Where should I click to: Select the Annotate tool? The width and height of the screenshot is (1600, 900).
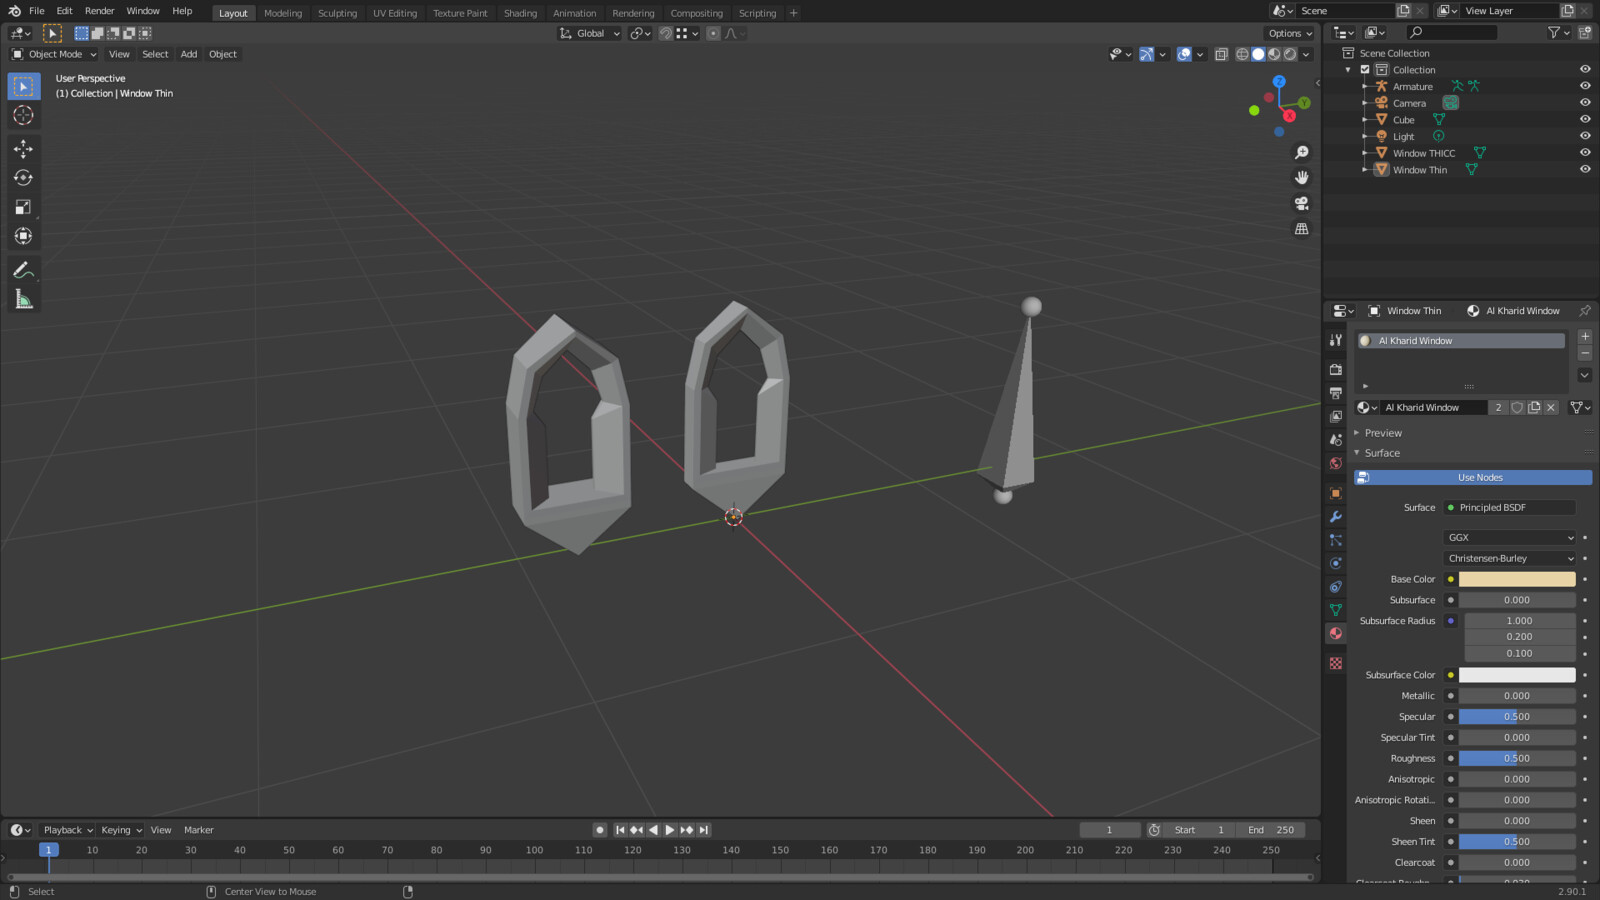point(24,270)
